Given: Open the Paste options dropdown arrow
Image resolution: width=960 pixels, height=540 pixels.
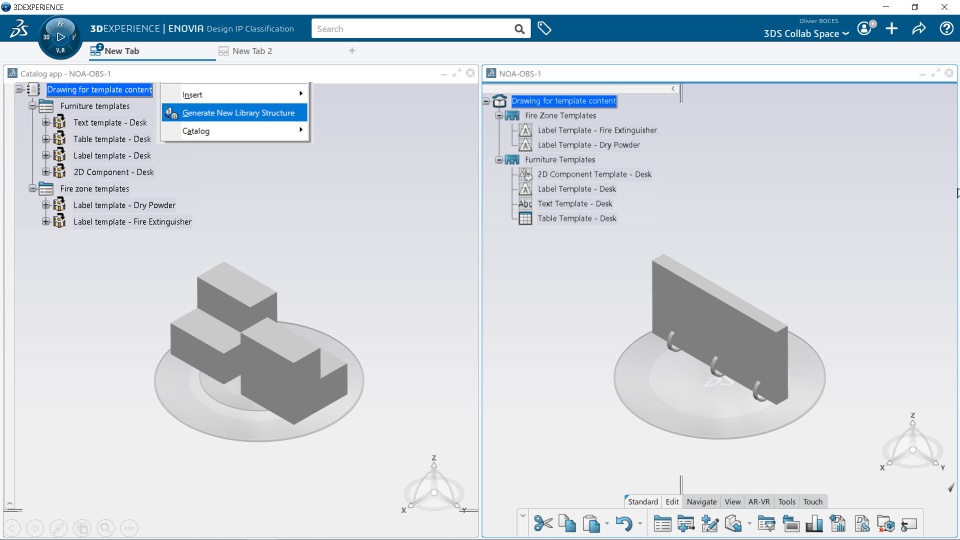Looking at the screenshot, I should click(607, 523).
